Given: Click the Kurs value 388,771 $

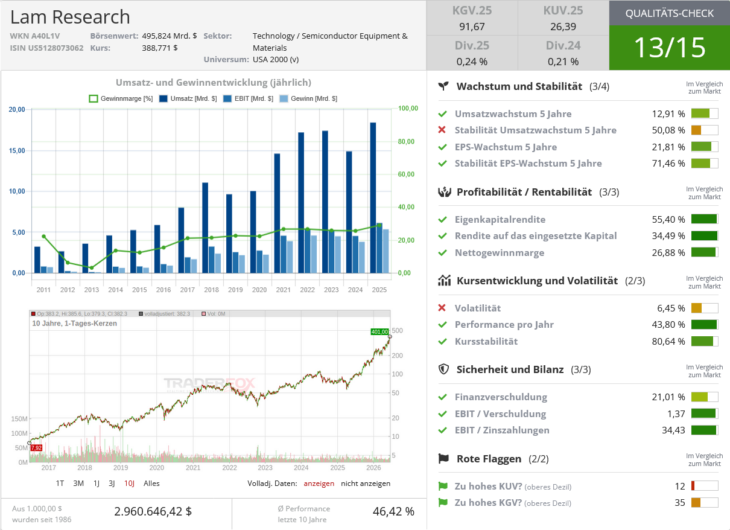Looking at the screenshot, I should (x=160, y=48).
